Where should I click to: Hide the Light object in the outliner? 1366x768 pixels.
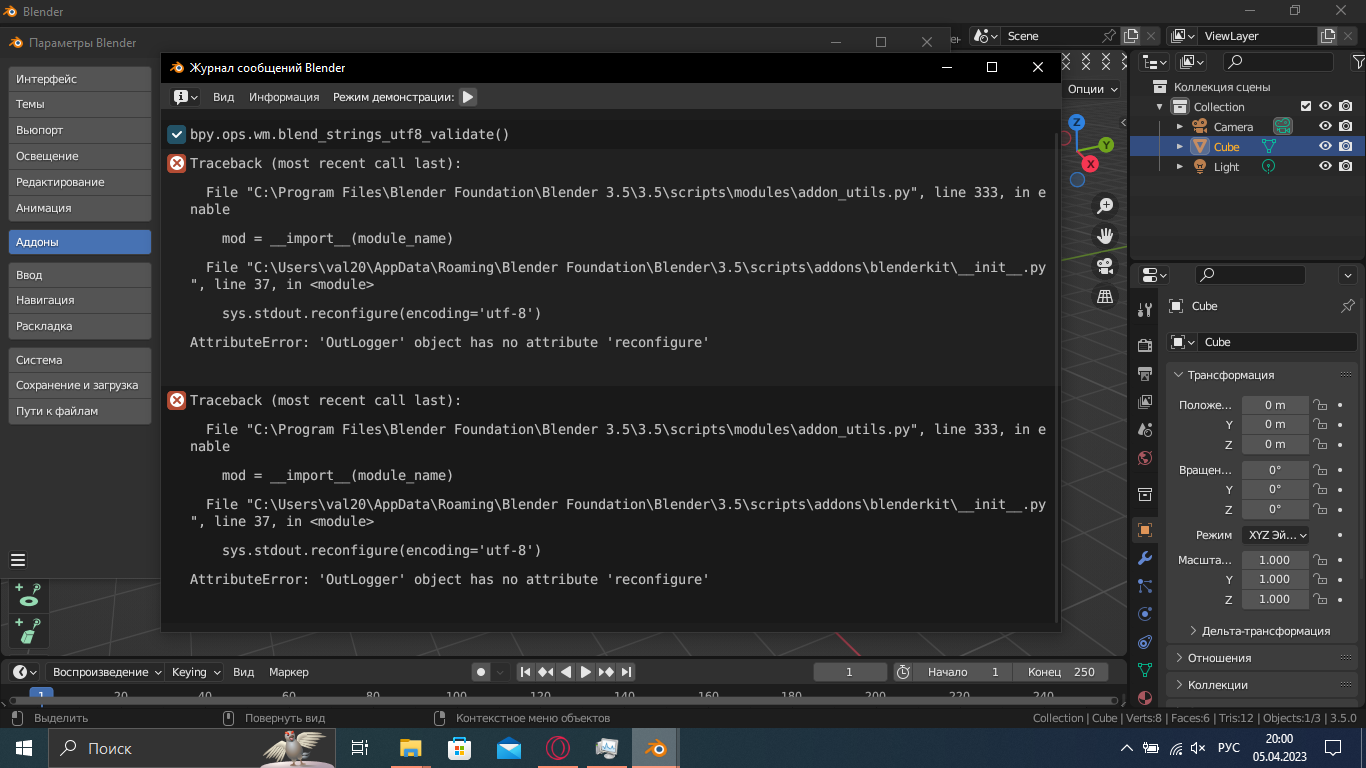point(1325,166)
